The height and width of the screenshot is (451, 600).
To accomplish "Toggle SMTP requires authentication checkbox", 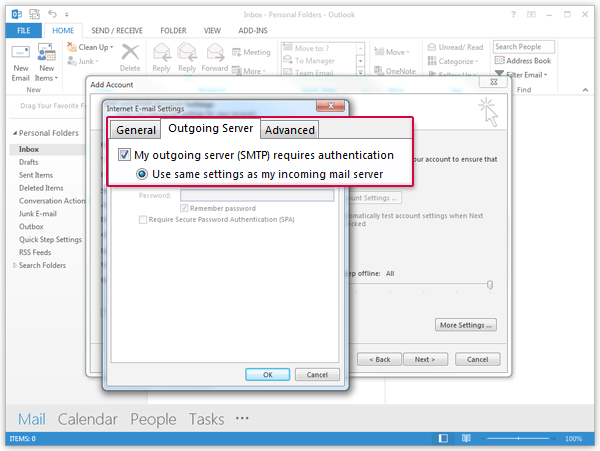I will tap(124, 155).
